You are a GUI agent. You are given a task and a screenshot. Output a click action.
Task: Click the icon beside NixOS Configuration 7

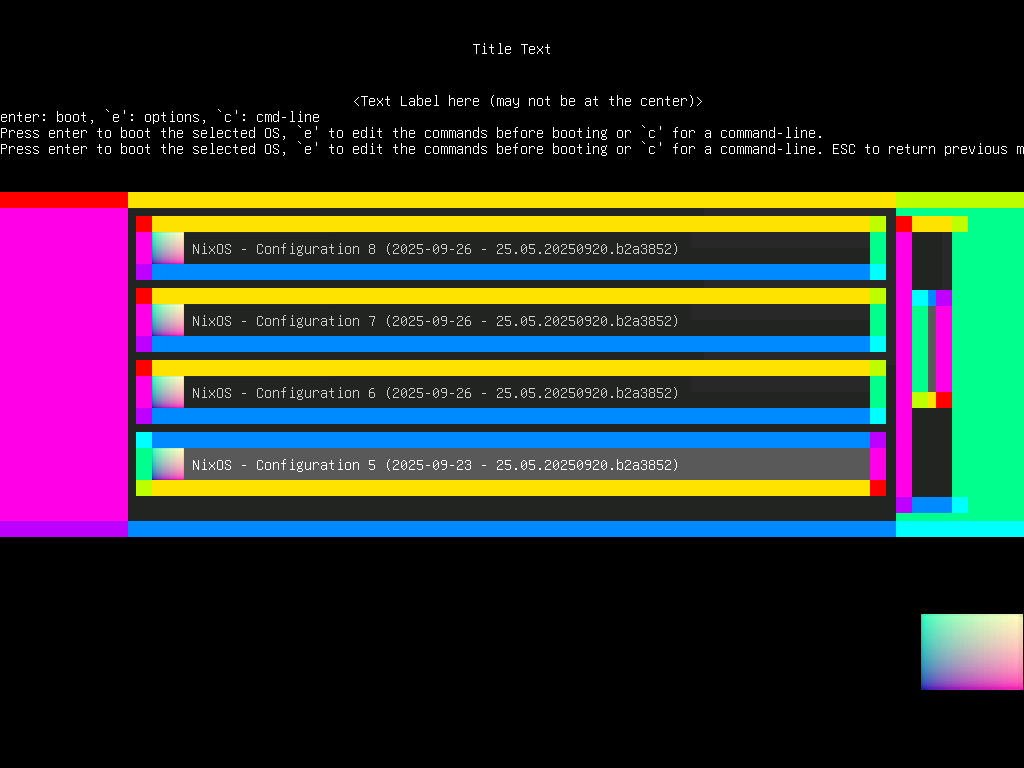point(168,320)
